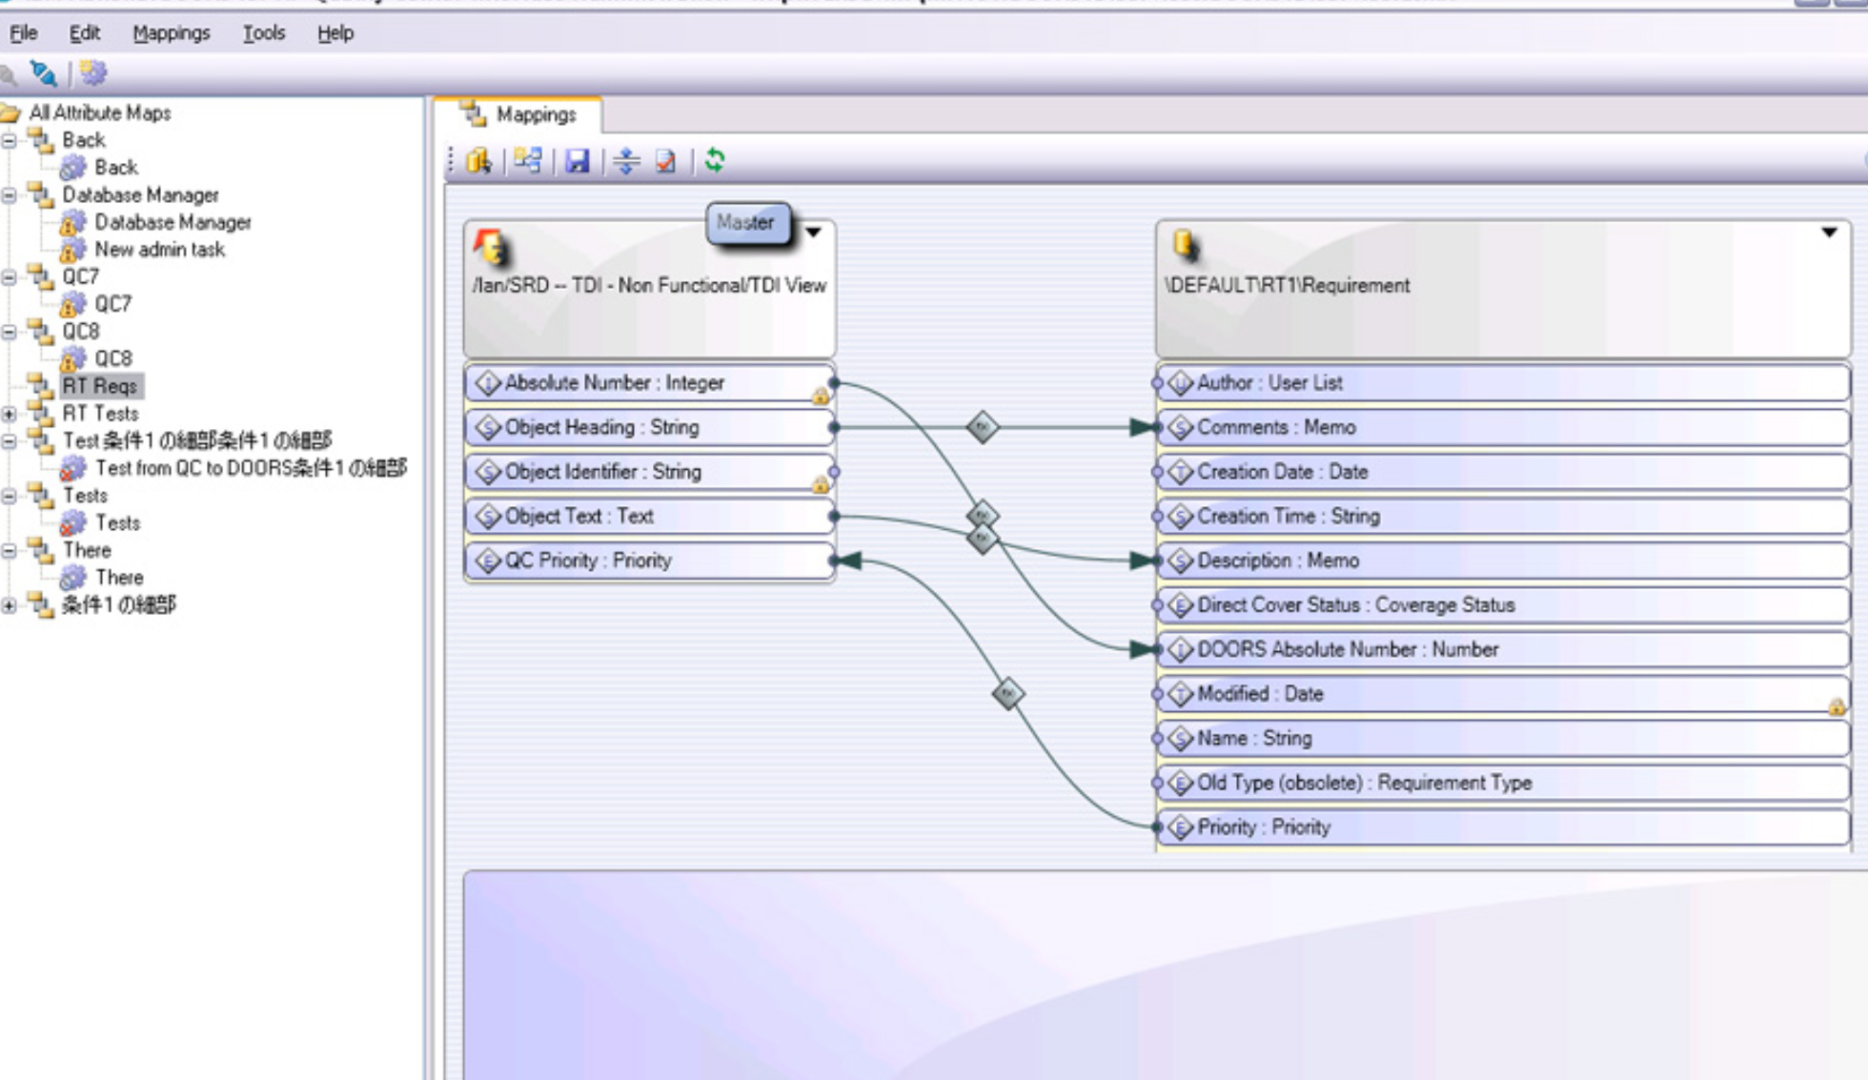Select Direct Cover Status : Coverage Status attribute

point(1503,605)
